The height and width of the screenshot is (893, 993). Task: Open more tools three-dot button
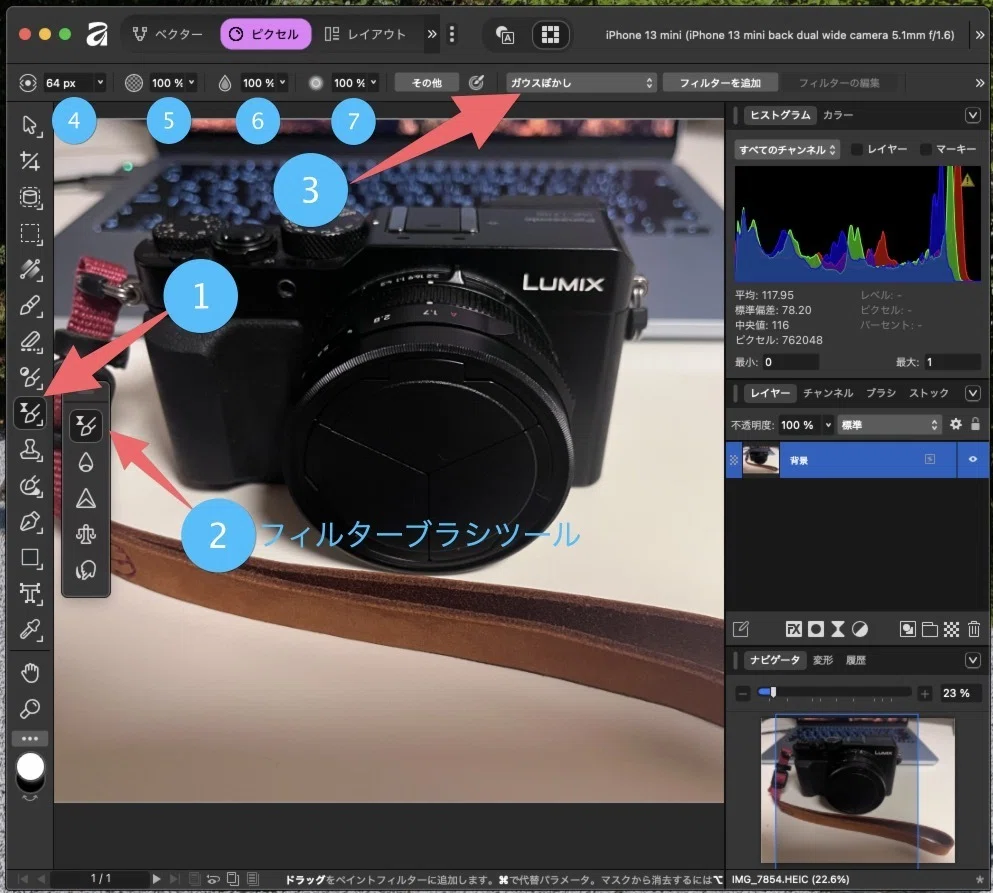point(30,738)
